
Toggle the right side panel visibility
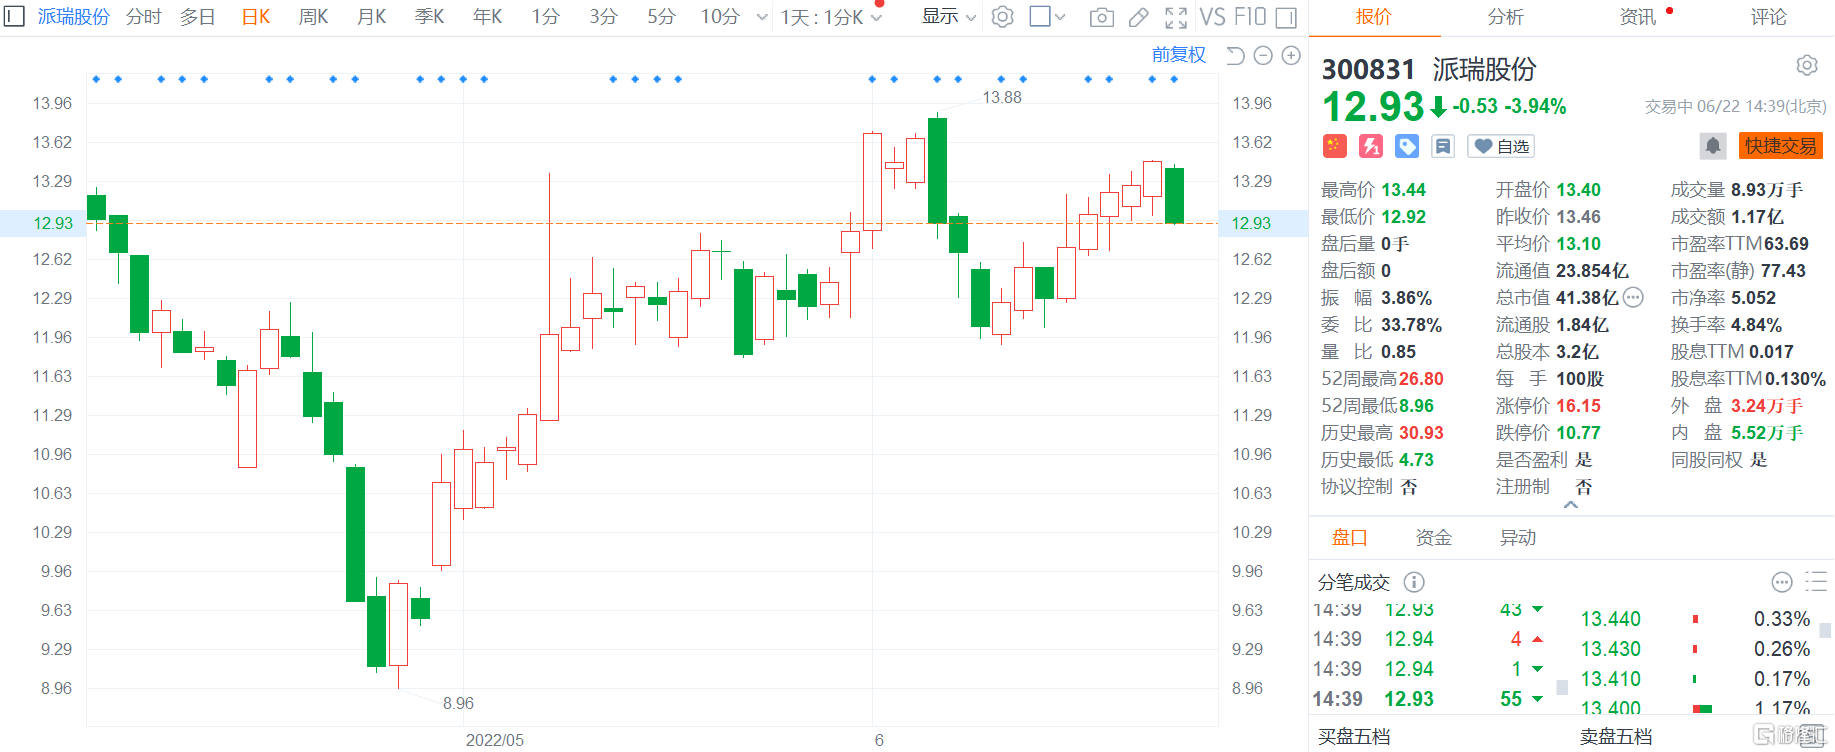(x=1287, y=17)
